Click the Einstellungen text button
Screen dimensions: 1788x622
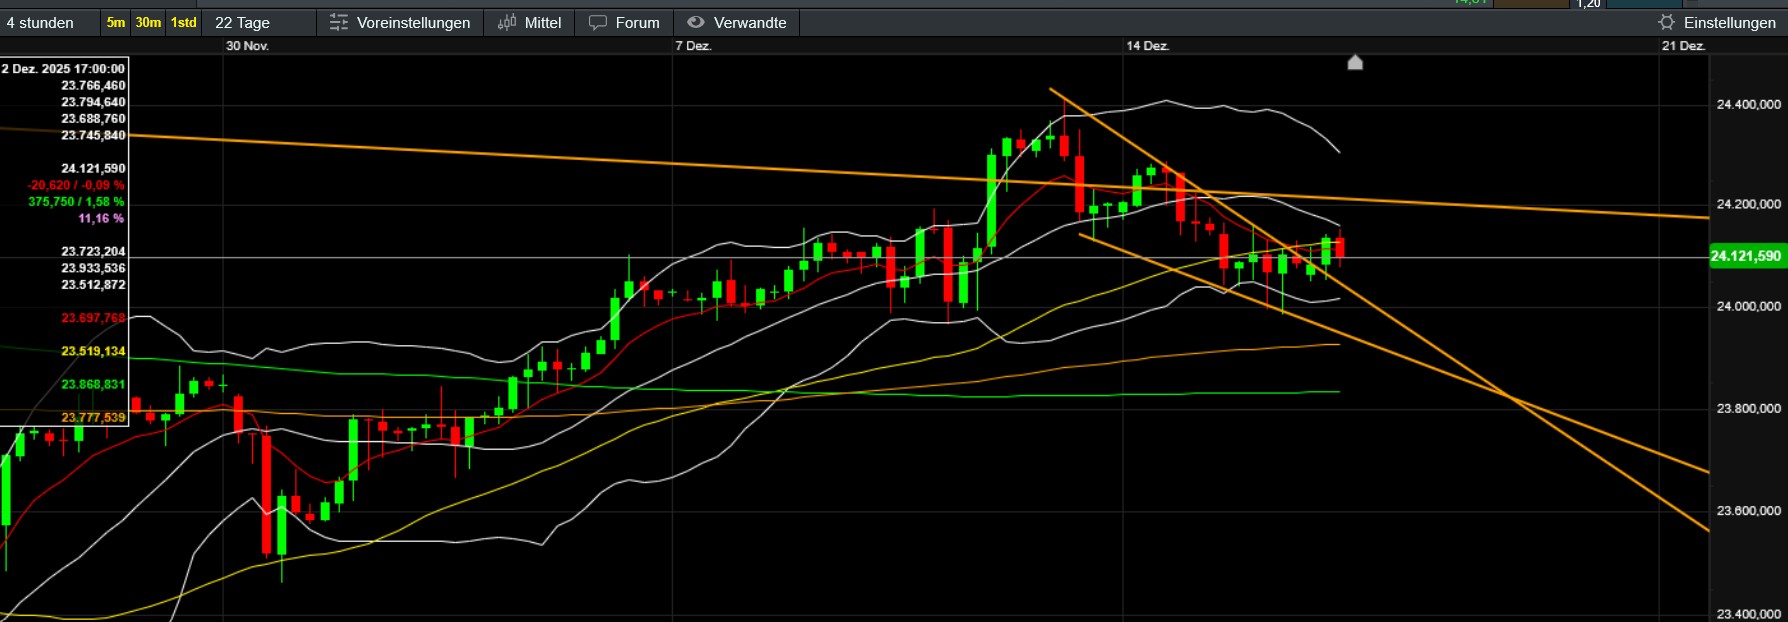coord(1729,22)
